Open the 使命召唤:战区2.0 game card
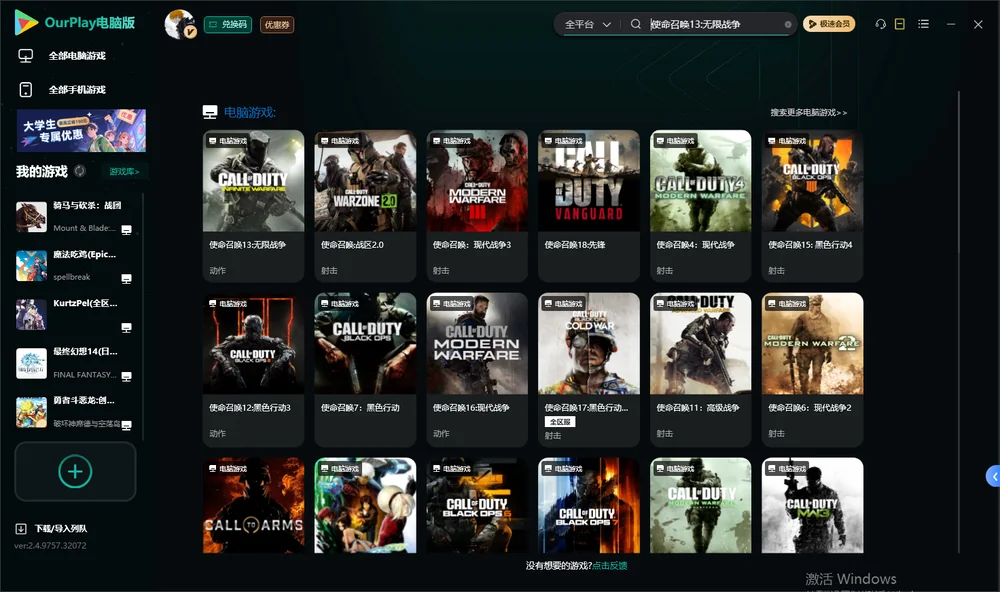Viewport: 1000px width, 592px height. [365, 205]
